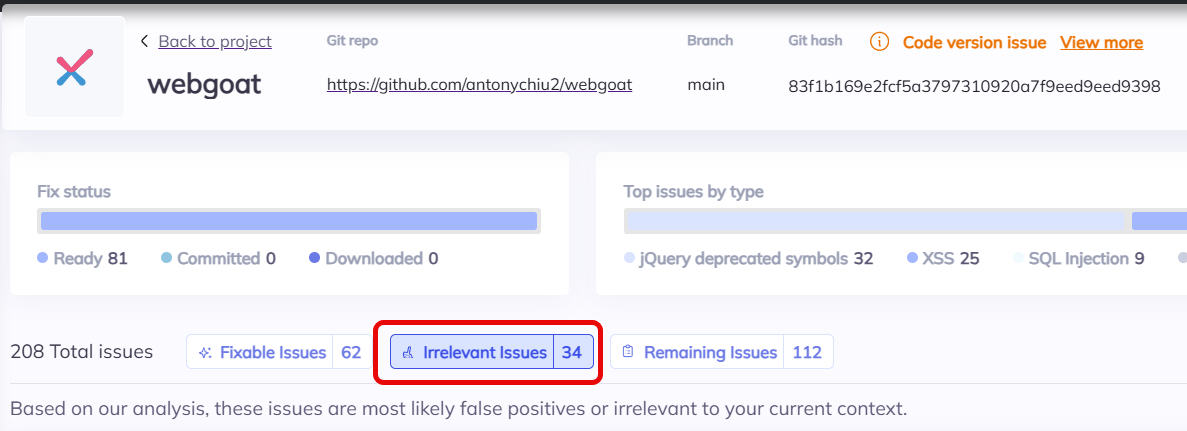Click the XSS legend dot

click(x=912, y=259)
